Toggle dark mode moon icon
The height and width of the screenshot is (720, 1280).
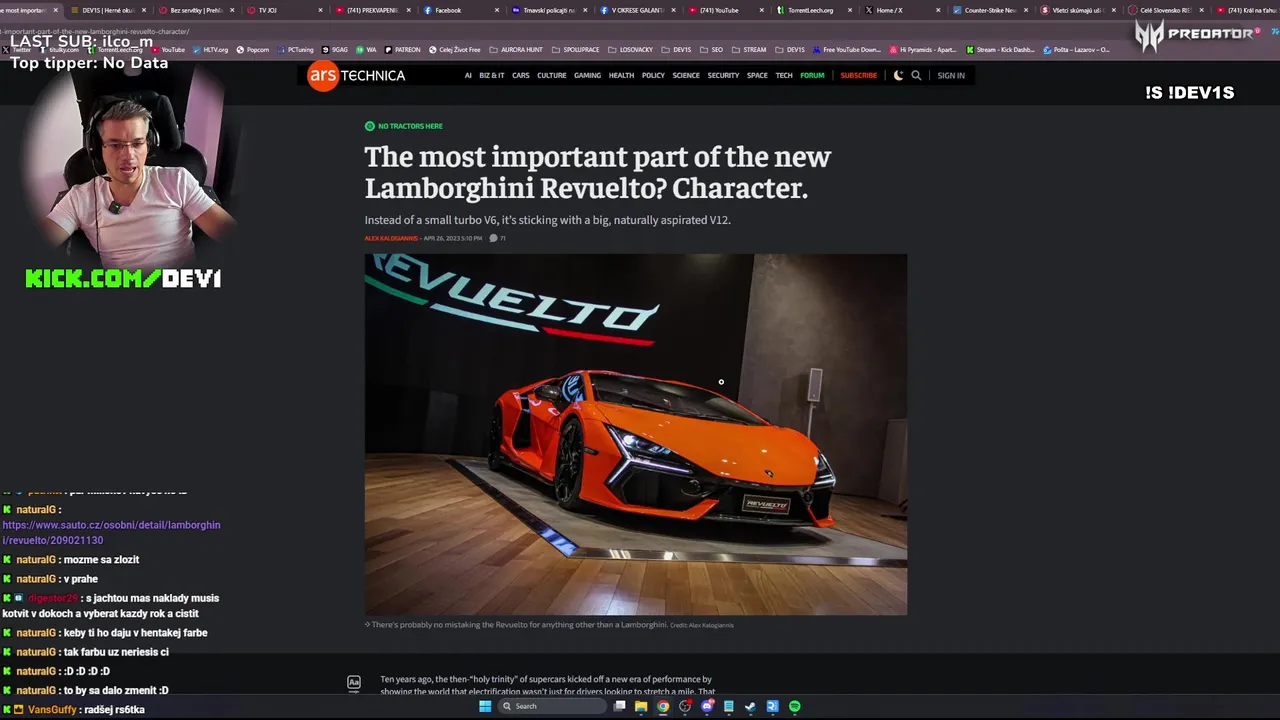[x=898, y=75]
